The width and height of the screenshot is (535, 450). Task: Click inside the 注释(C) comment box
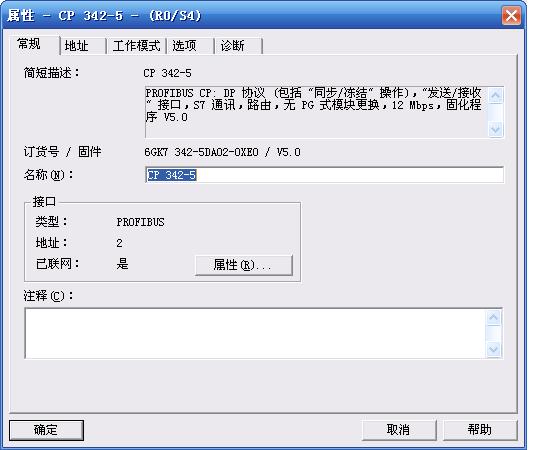click(x=255, y=333)
